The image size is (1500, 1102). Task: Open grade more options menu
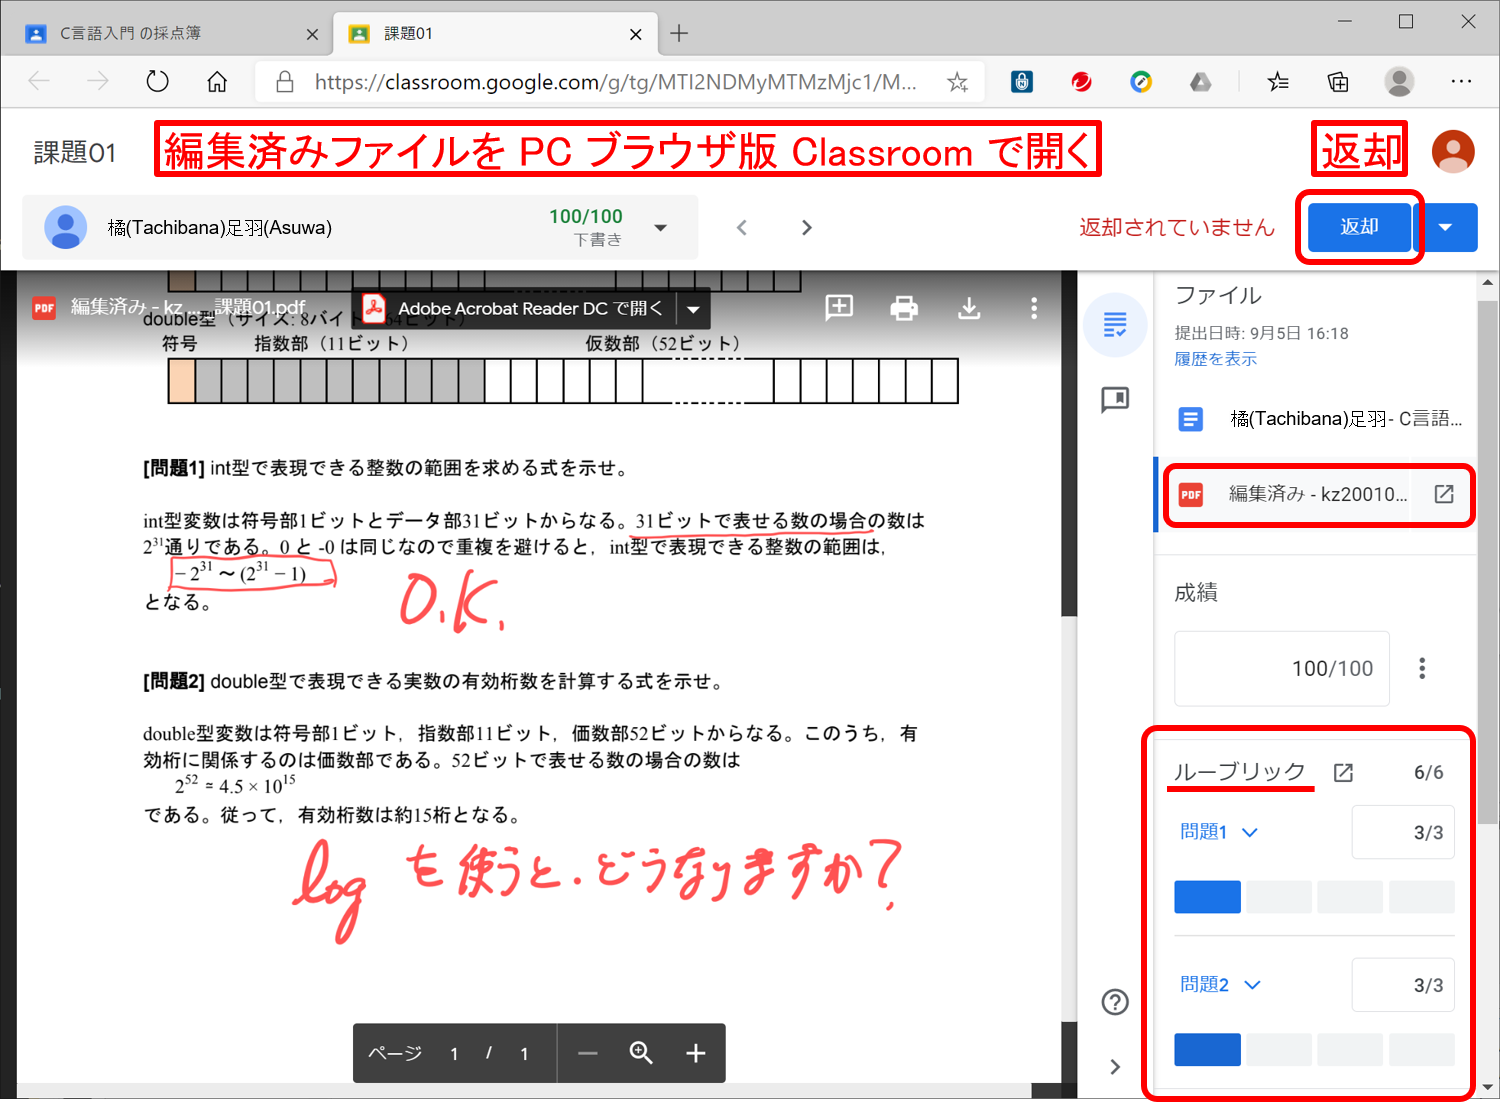pyautogui.click(x=1422, y=668)
